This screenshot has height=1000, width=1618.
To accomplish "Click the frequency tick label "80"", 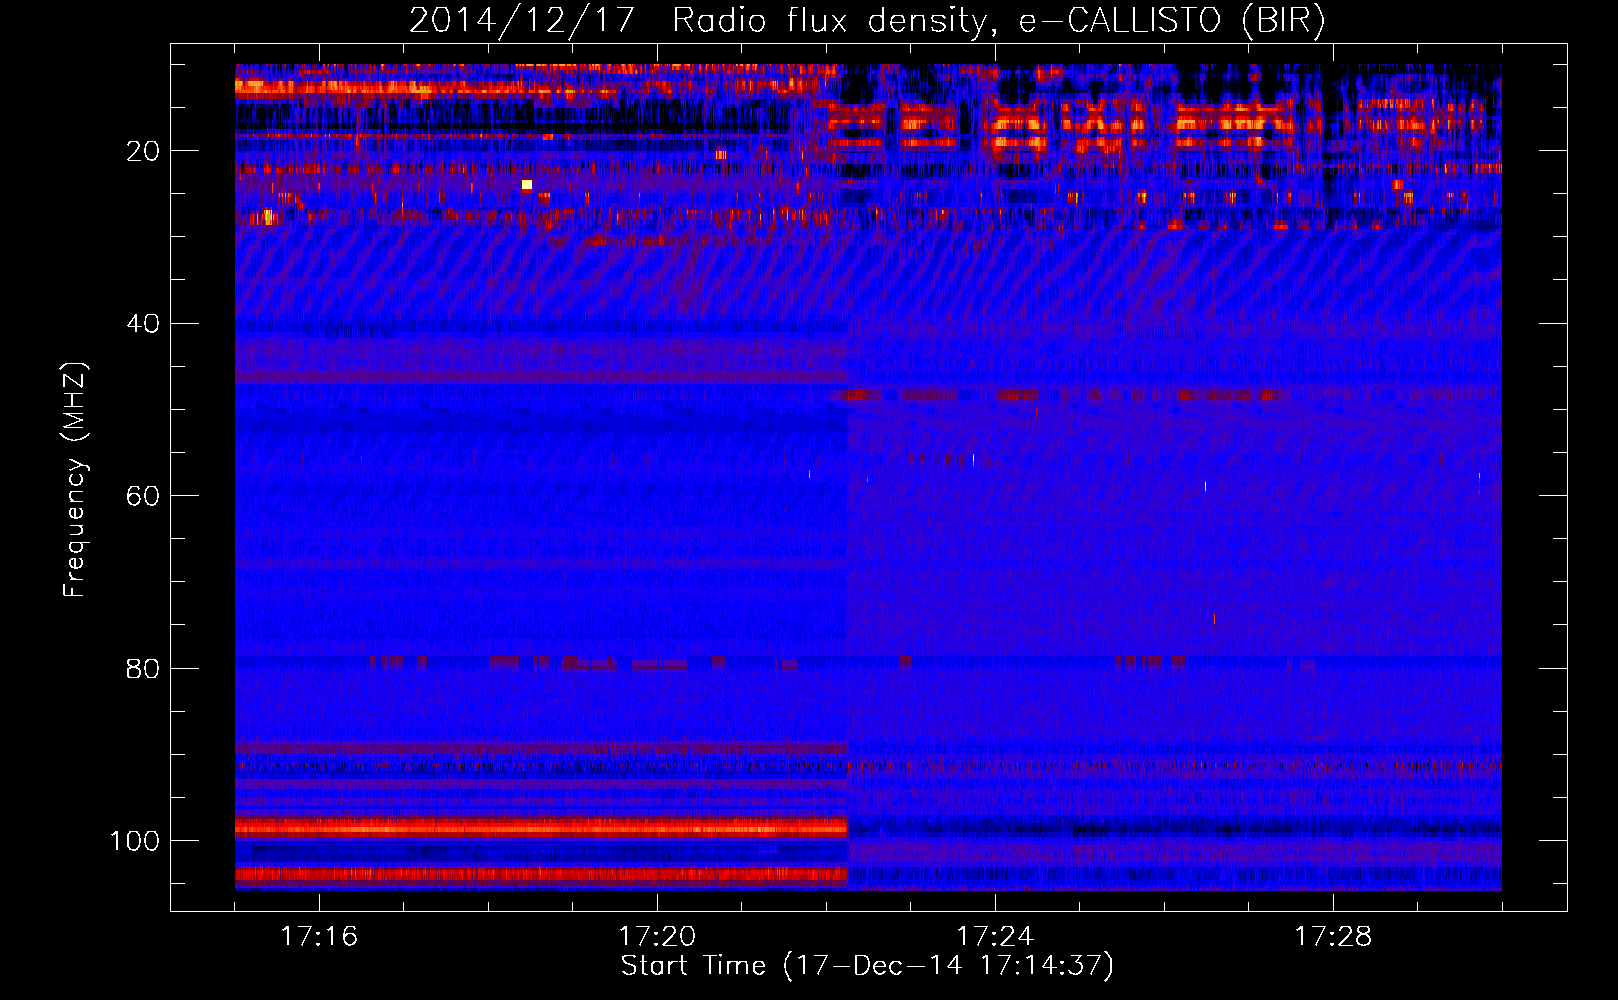I will 143,669.
